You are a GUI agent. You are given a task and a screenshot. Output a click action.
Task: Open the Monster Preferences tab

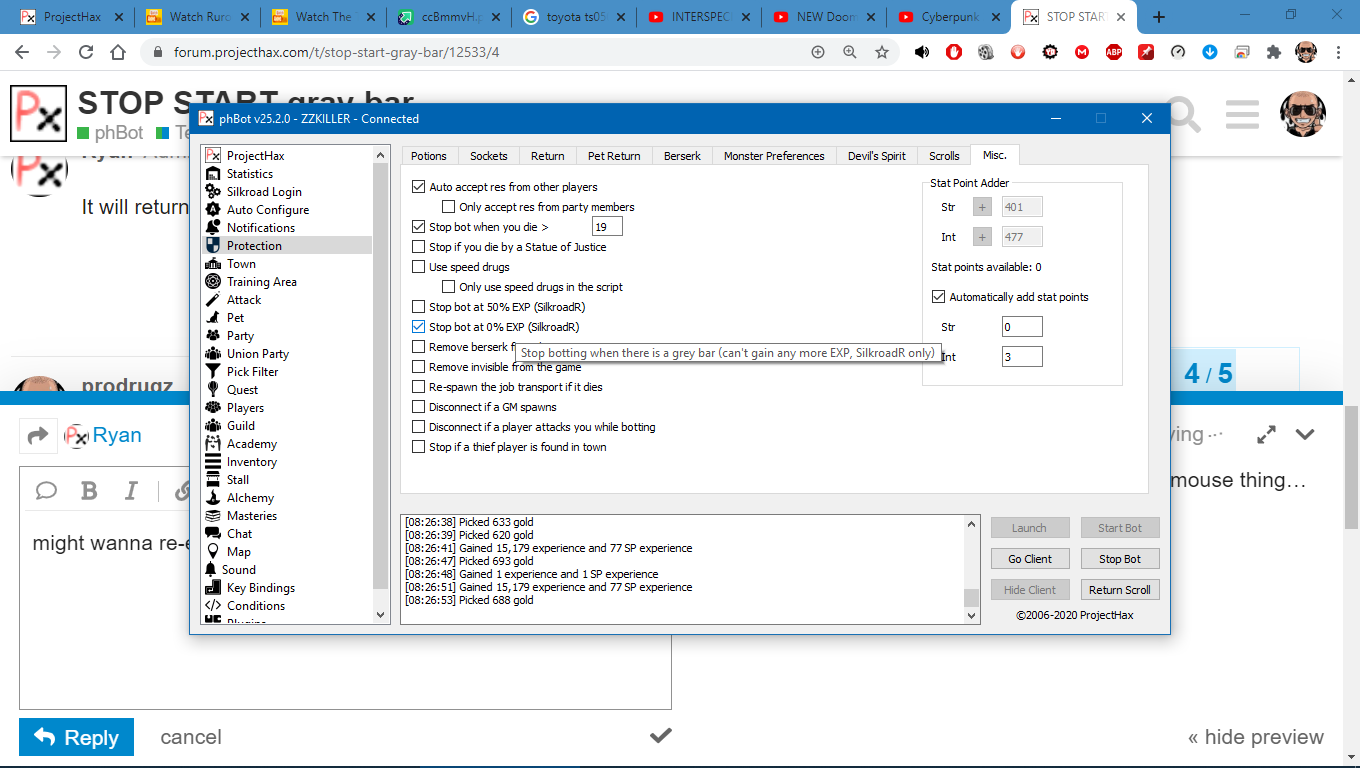774,156
